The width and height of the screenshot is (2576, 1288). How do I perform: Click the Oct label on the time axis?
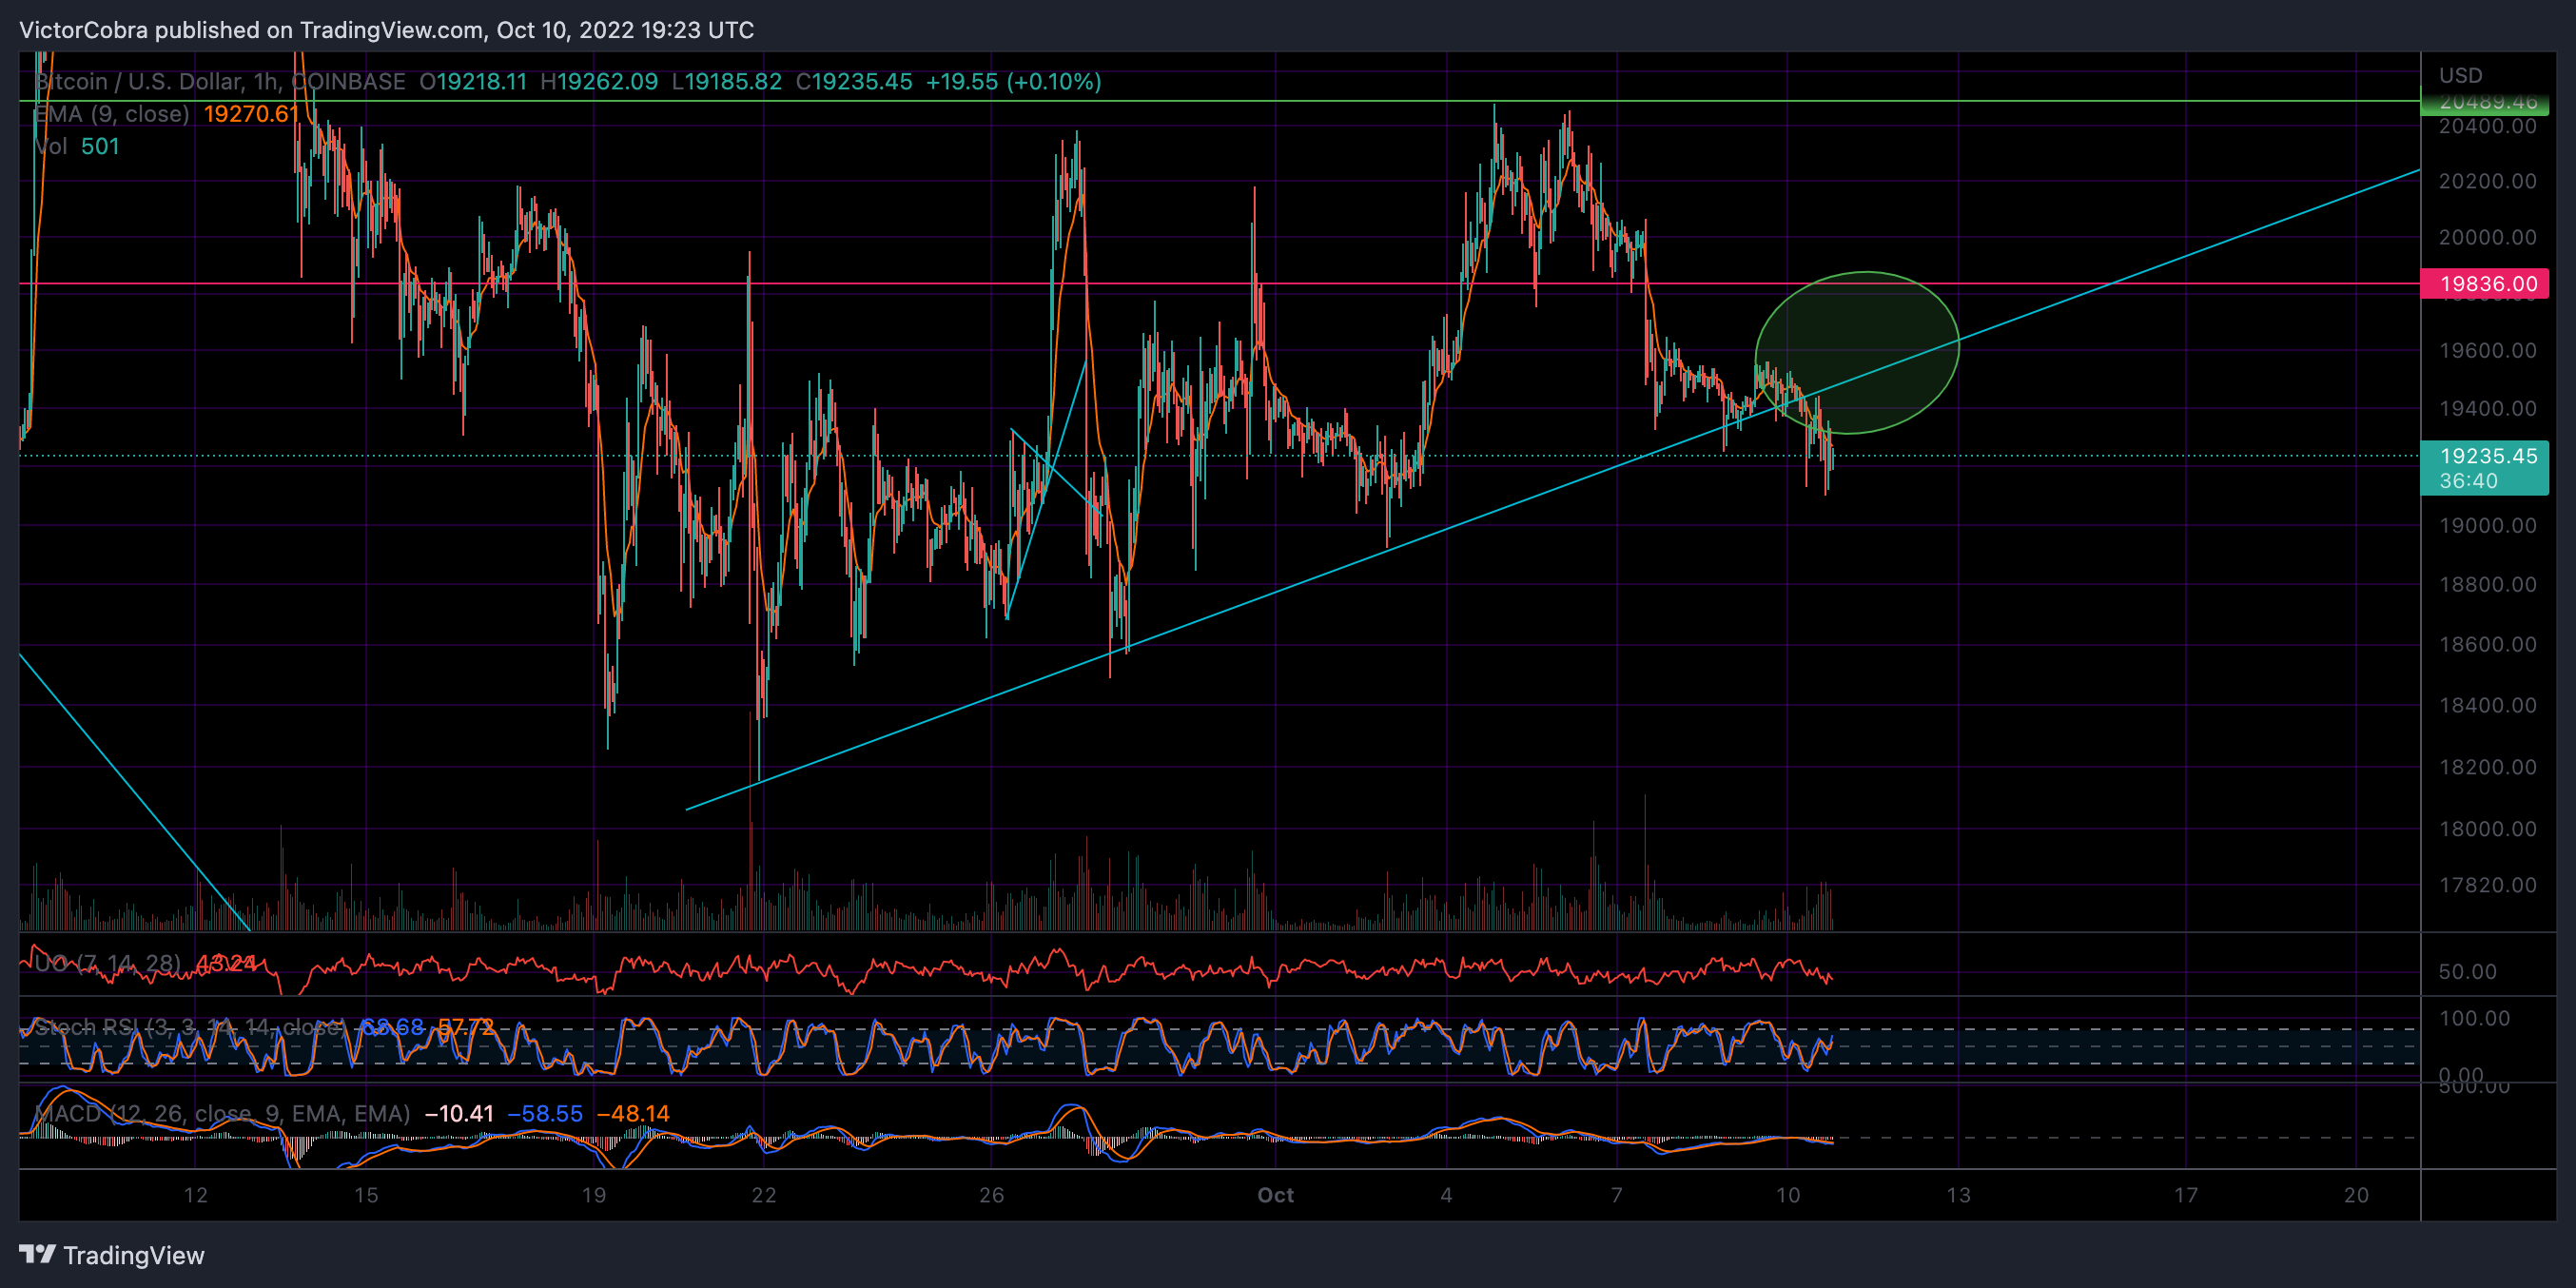pyautogui.click(x=1275, y=1195)
